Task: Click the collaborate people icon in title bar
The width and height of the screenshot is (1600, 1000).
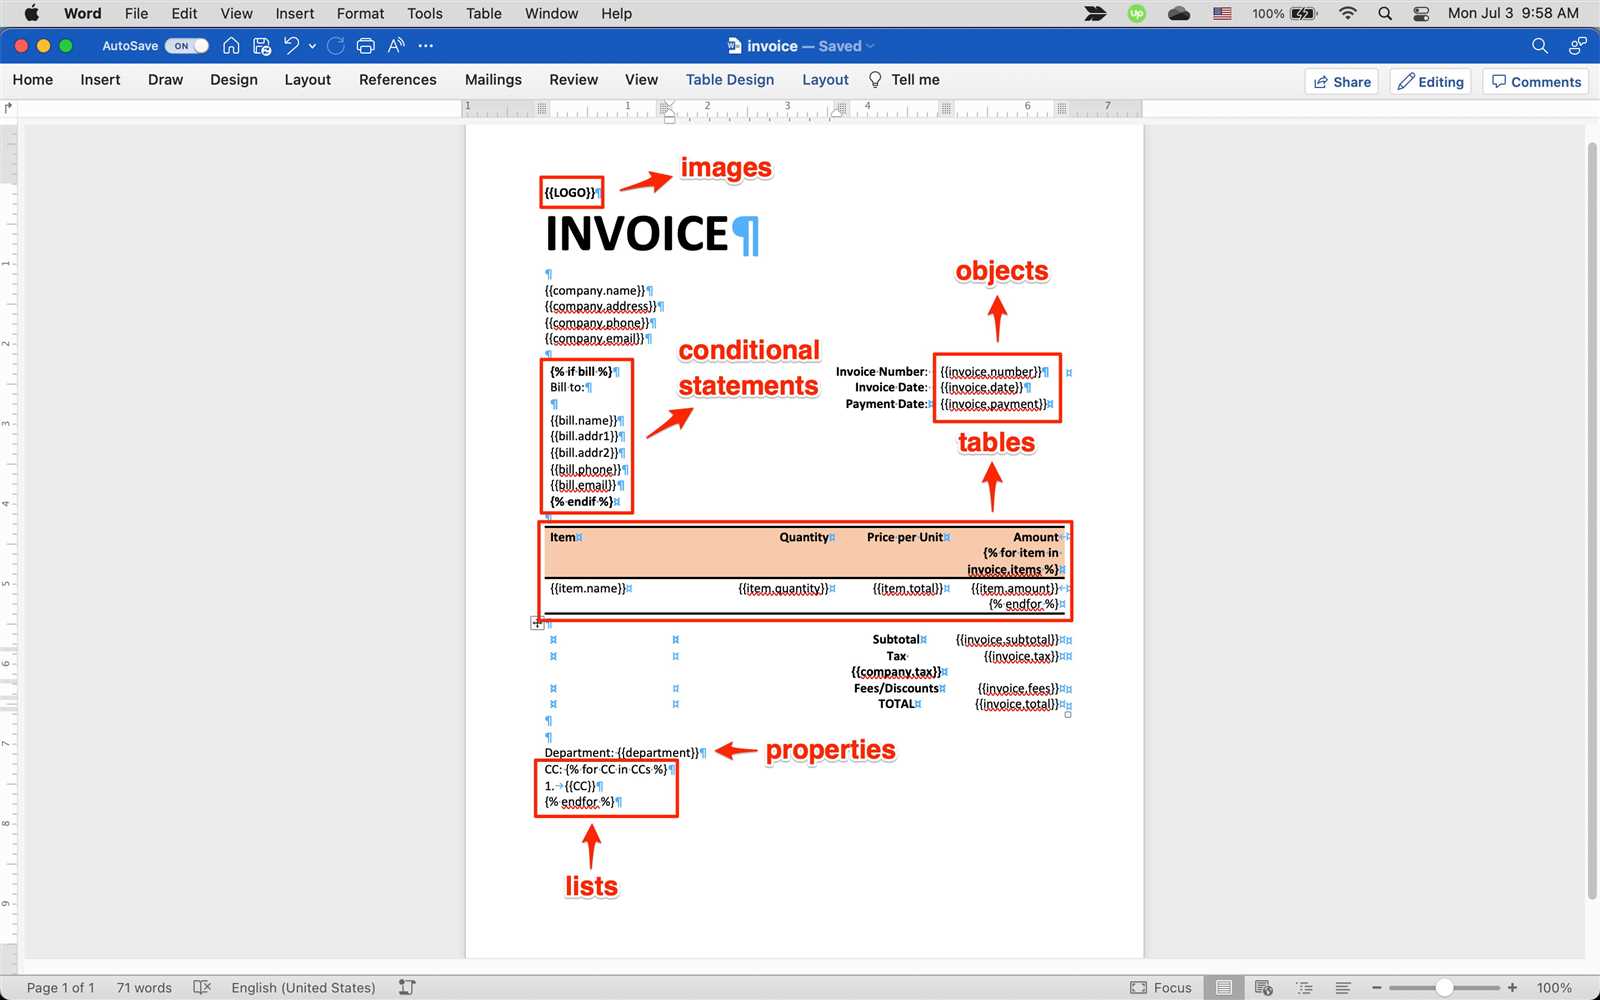Action: click(x=1578, y=46)
